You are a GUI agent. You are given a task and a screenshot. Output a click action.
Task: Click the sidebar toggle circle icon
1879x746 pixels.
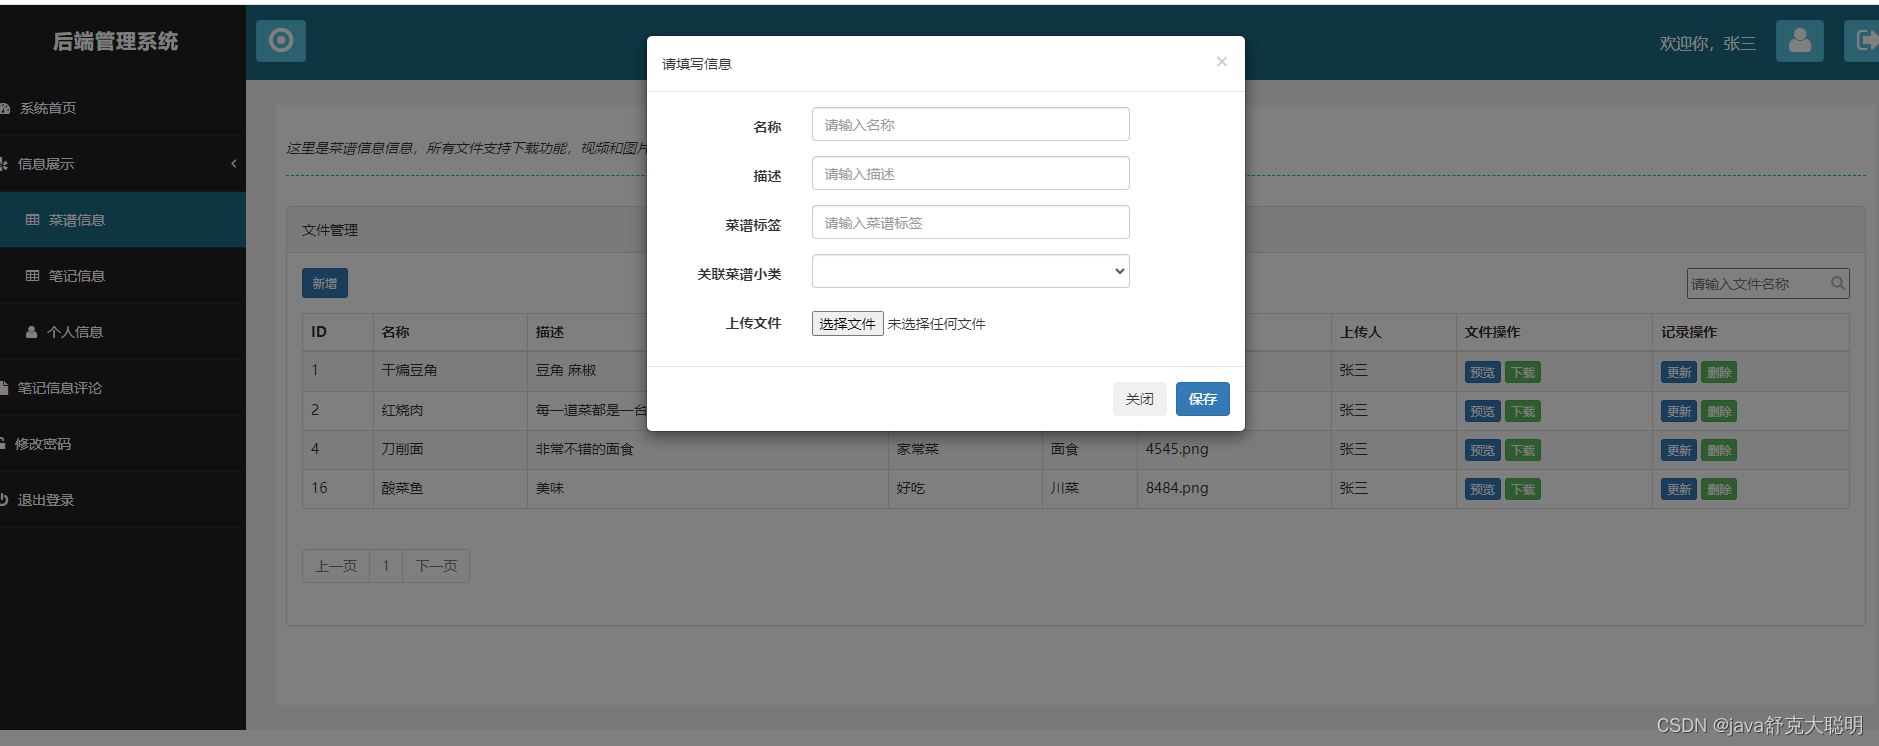[x=281, y=40]
